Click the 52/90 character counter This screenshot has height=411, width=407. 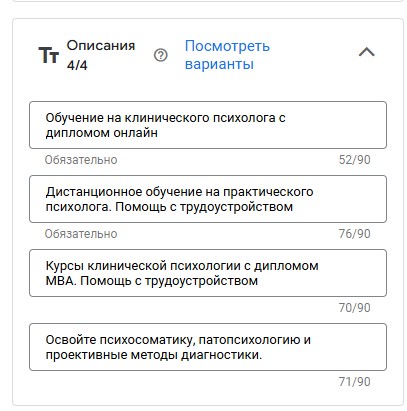pyautogui.click(x=355, y=160)
